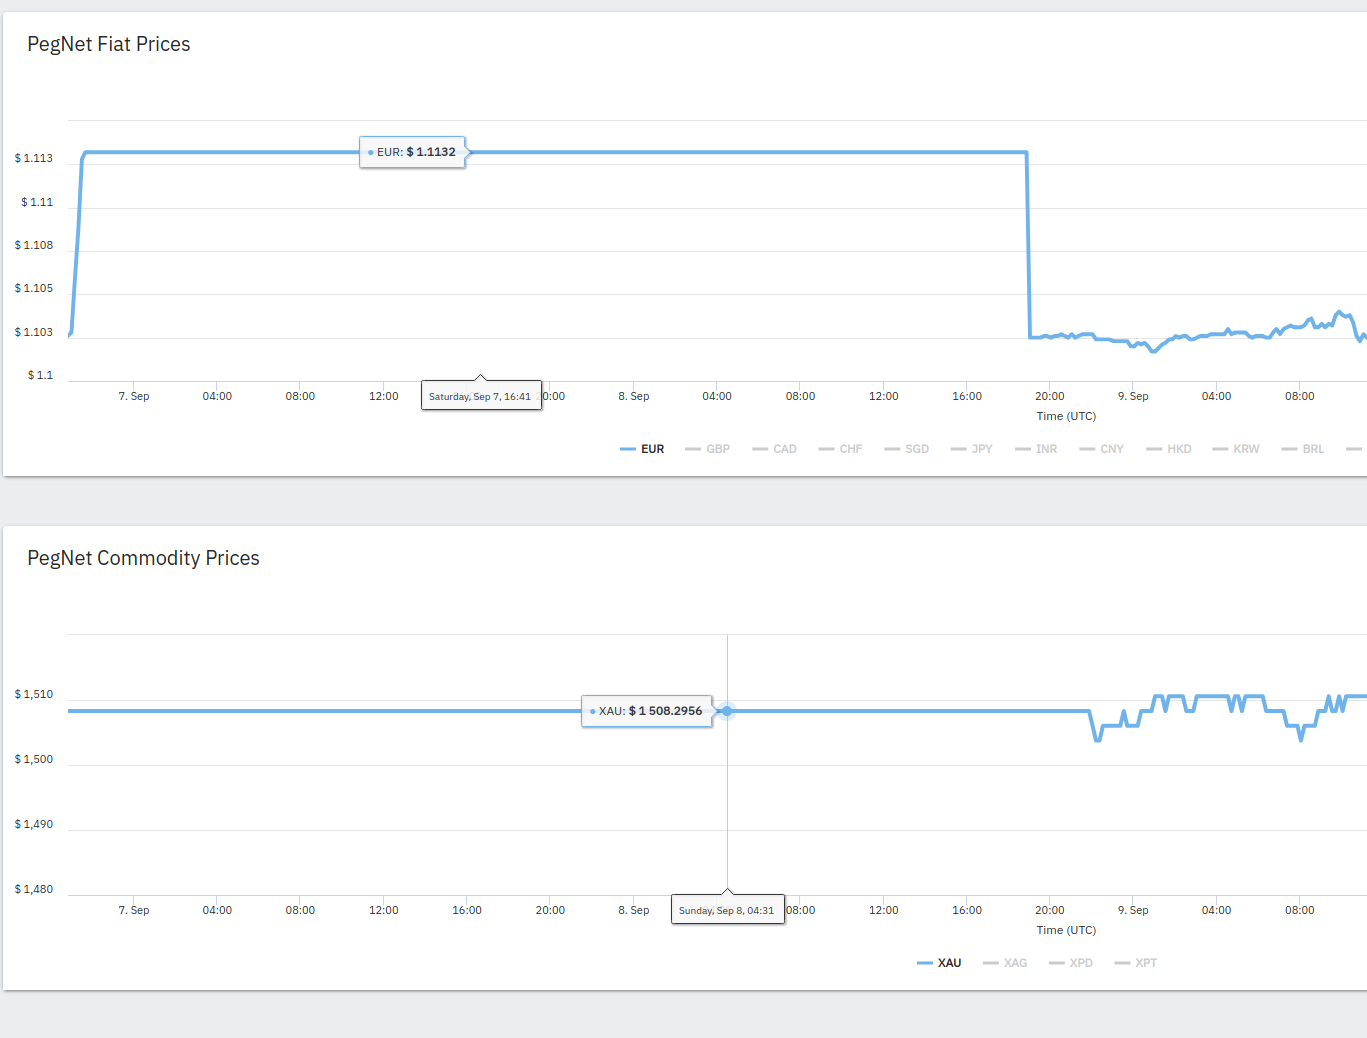
Task: Click the $1.103 fiat y-axis label
Action: pos(34,332)
